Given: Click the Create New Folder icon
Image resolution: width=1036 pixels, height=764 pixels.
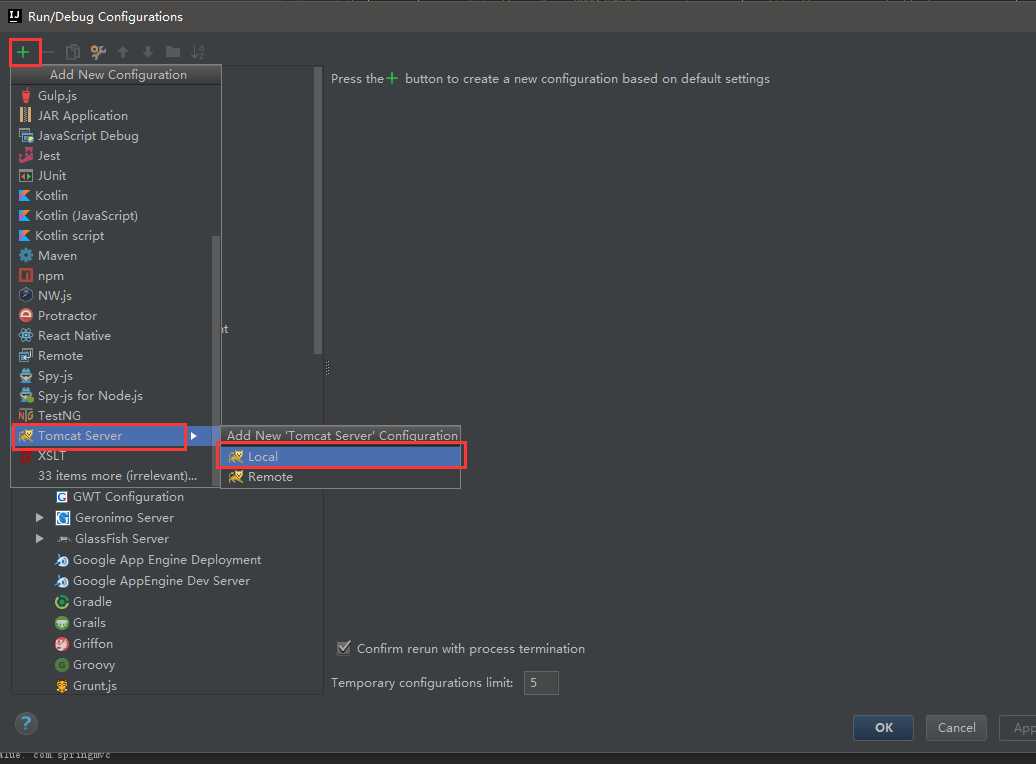Looking at the screenshot, I should 173,52.
